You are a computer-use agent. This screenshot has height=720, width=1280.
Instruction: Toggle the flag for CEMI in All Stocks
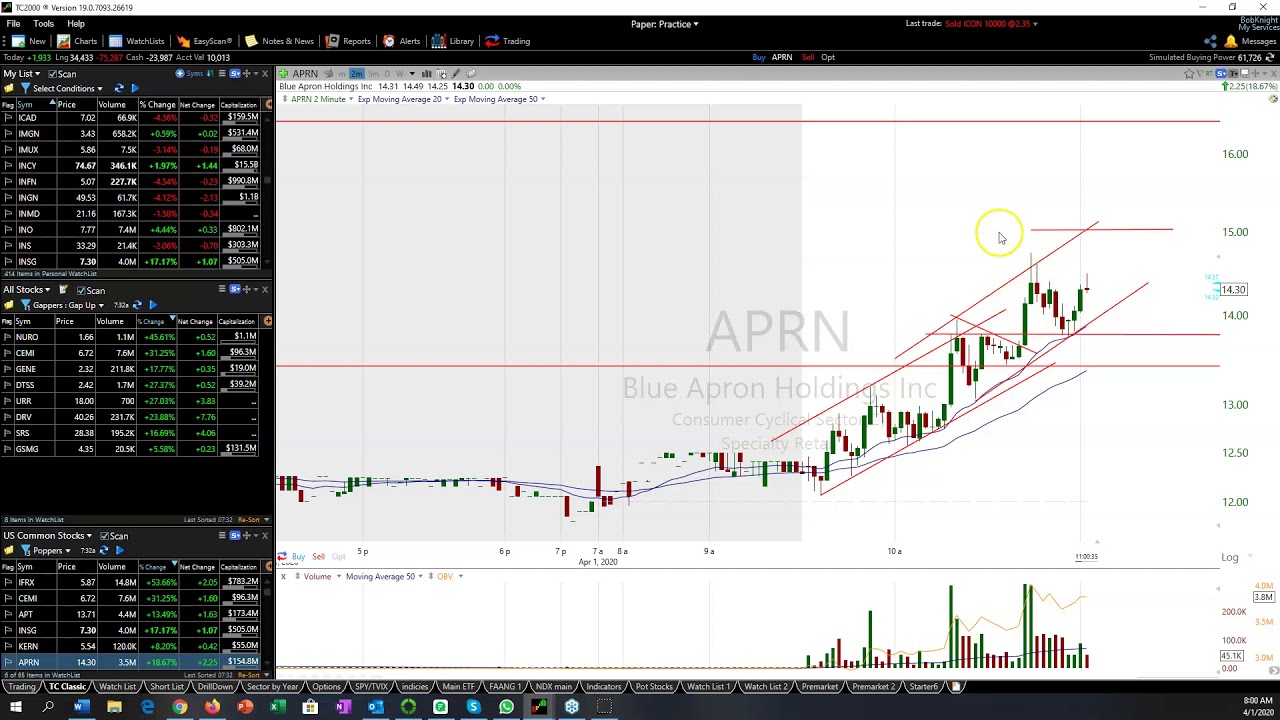[8, 353]
